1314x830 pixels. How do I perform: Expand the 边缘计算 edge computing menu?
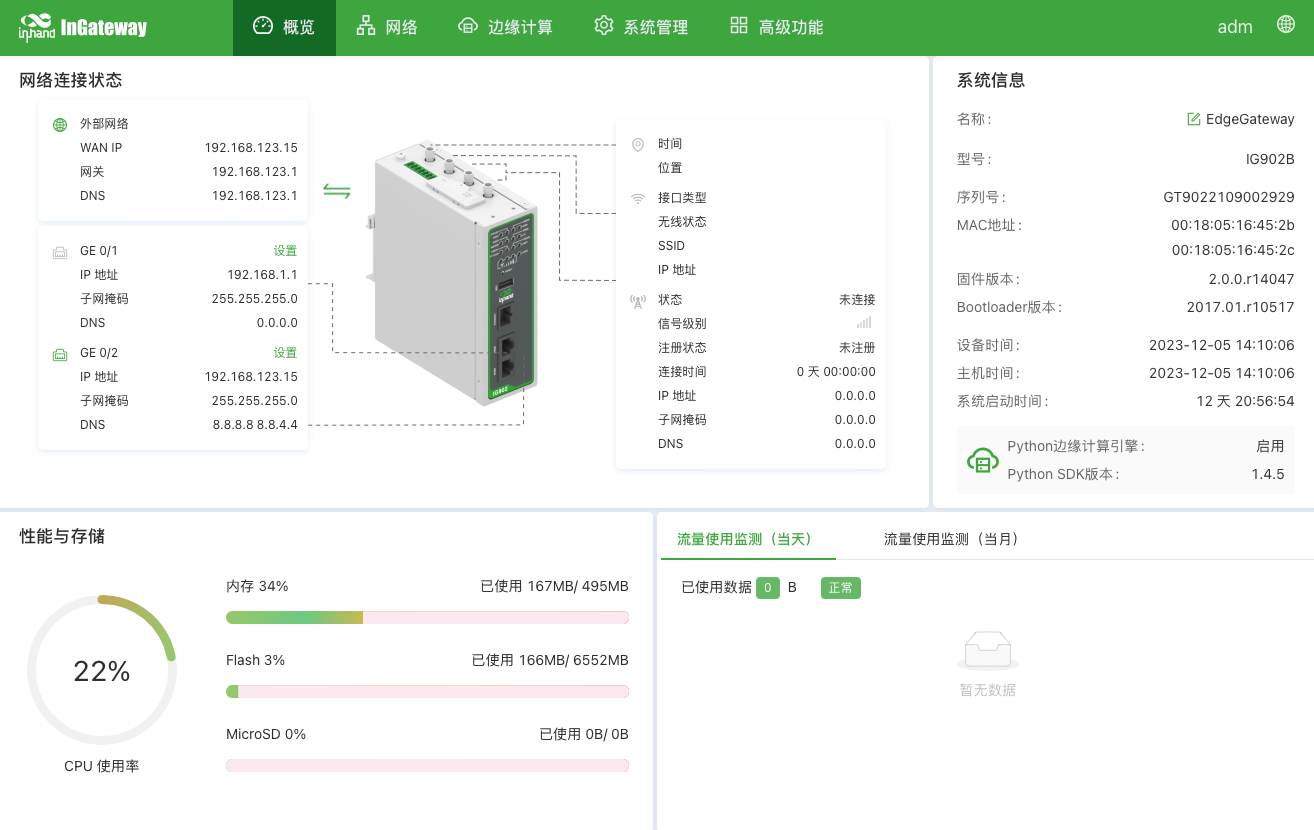pos(505,27)
